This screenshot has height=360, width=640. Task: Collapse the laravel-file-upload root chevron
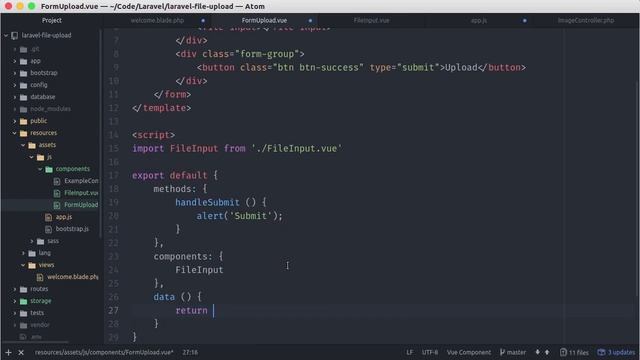tap(6, 36)
